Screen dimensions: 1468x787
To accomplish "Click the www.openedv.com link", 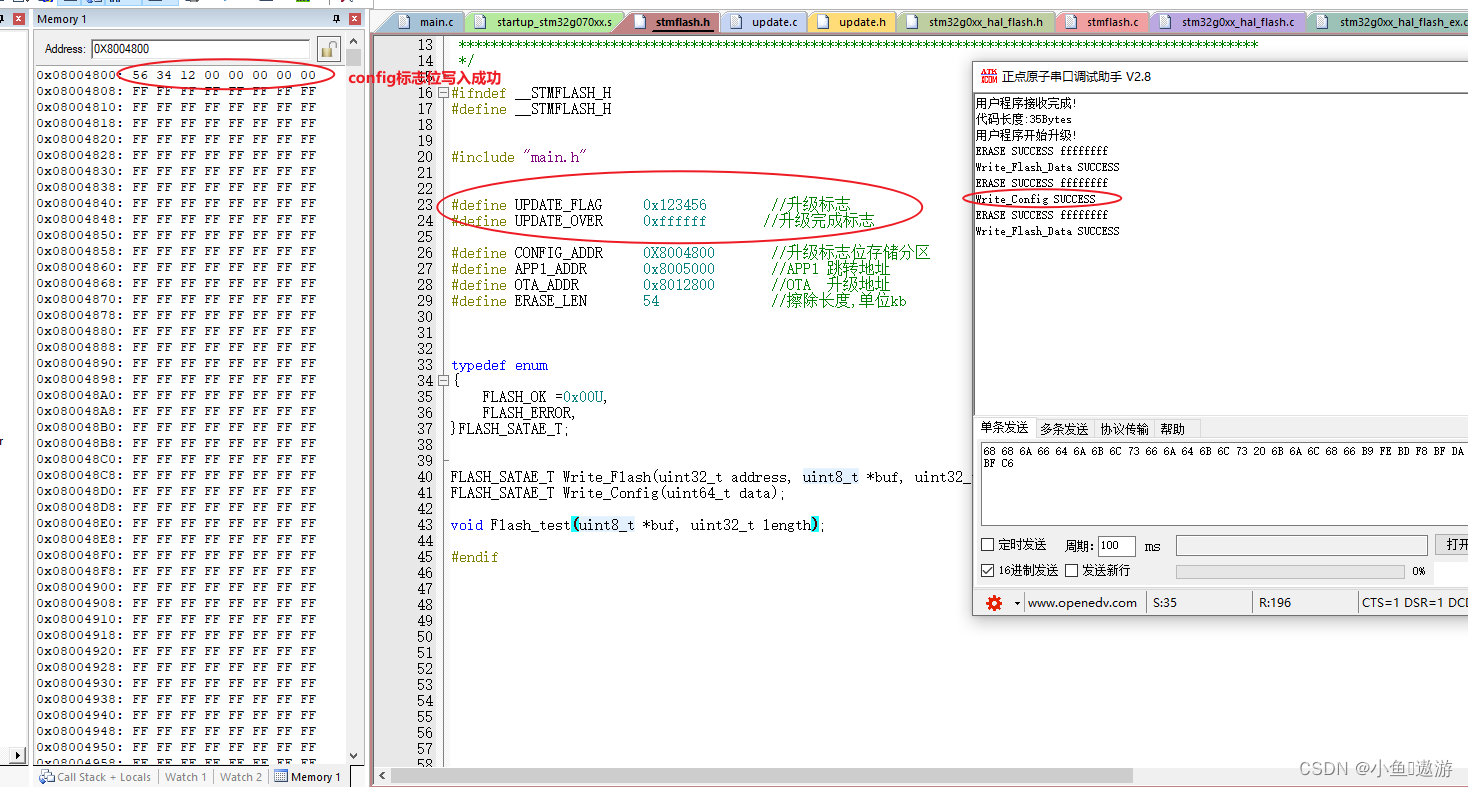I will [1082, 603].
